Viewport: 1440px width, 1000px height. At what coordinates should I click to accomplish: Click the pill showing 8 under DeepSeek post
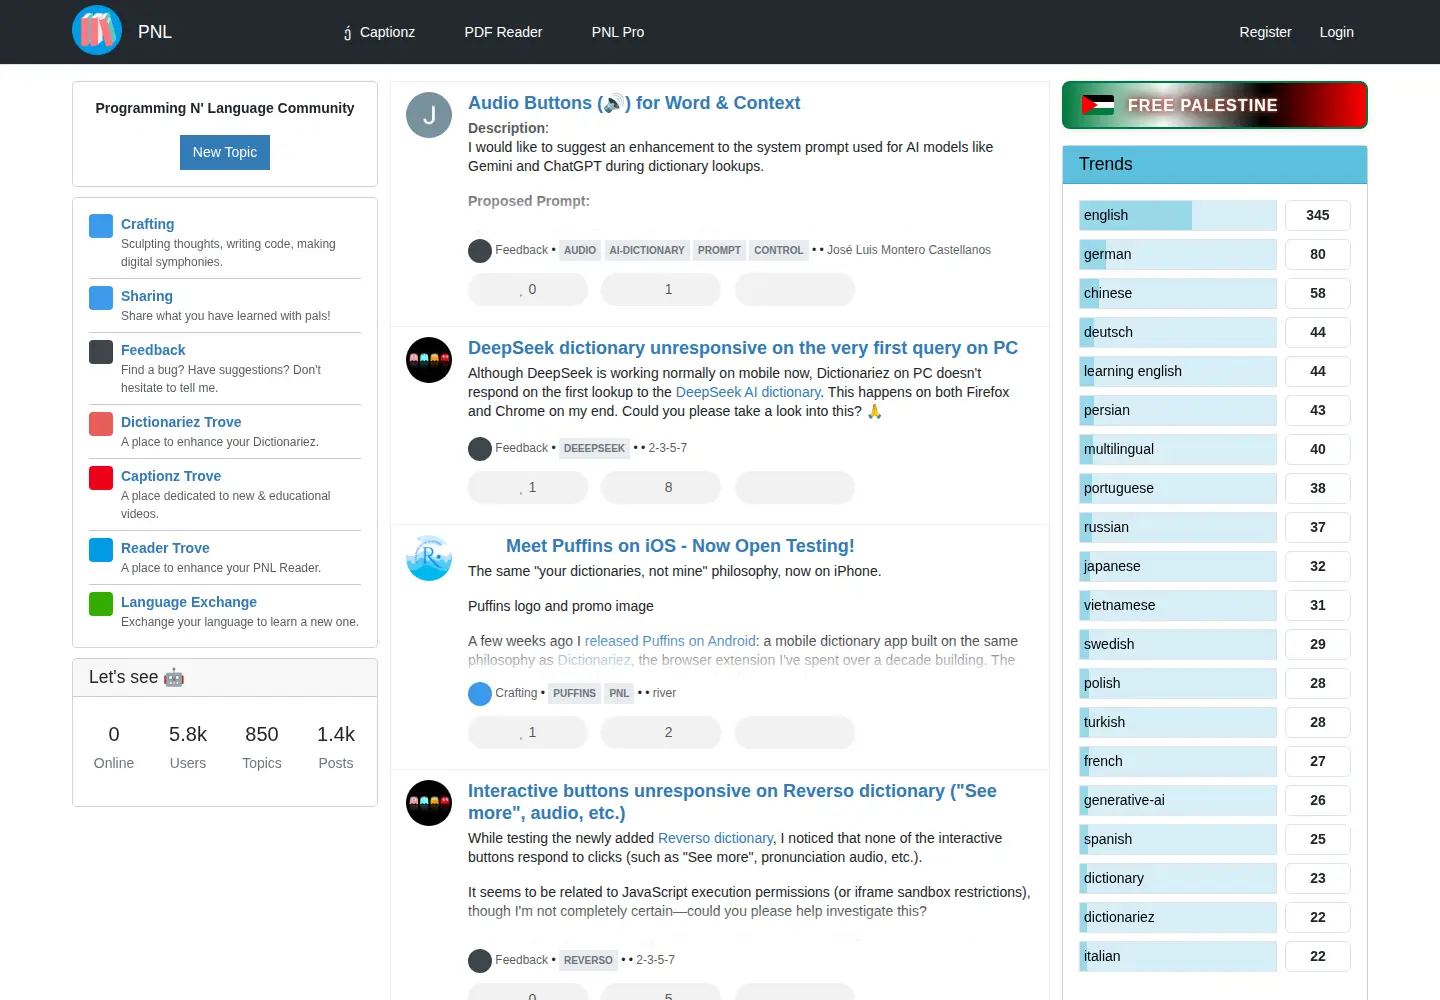tap(661, 488)
